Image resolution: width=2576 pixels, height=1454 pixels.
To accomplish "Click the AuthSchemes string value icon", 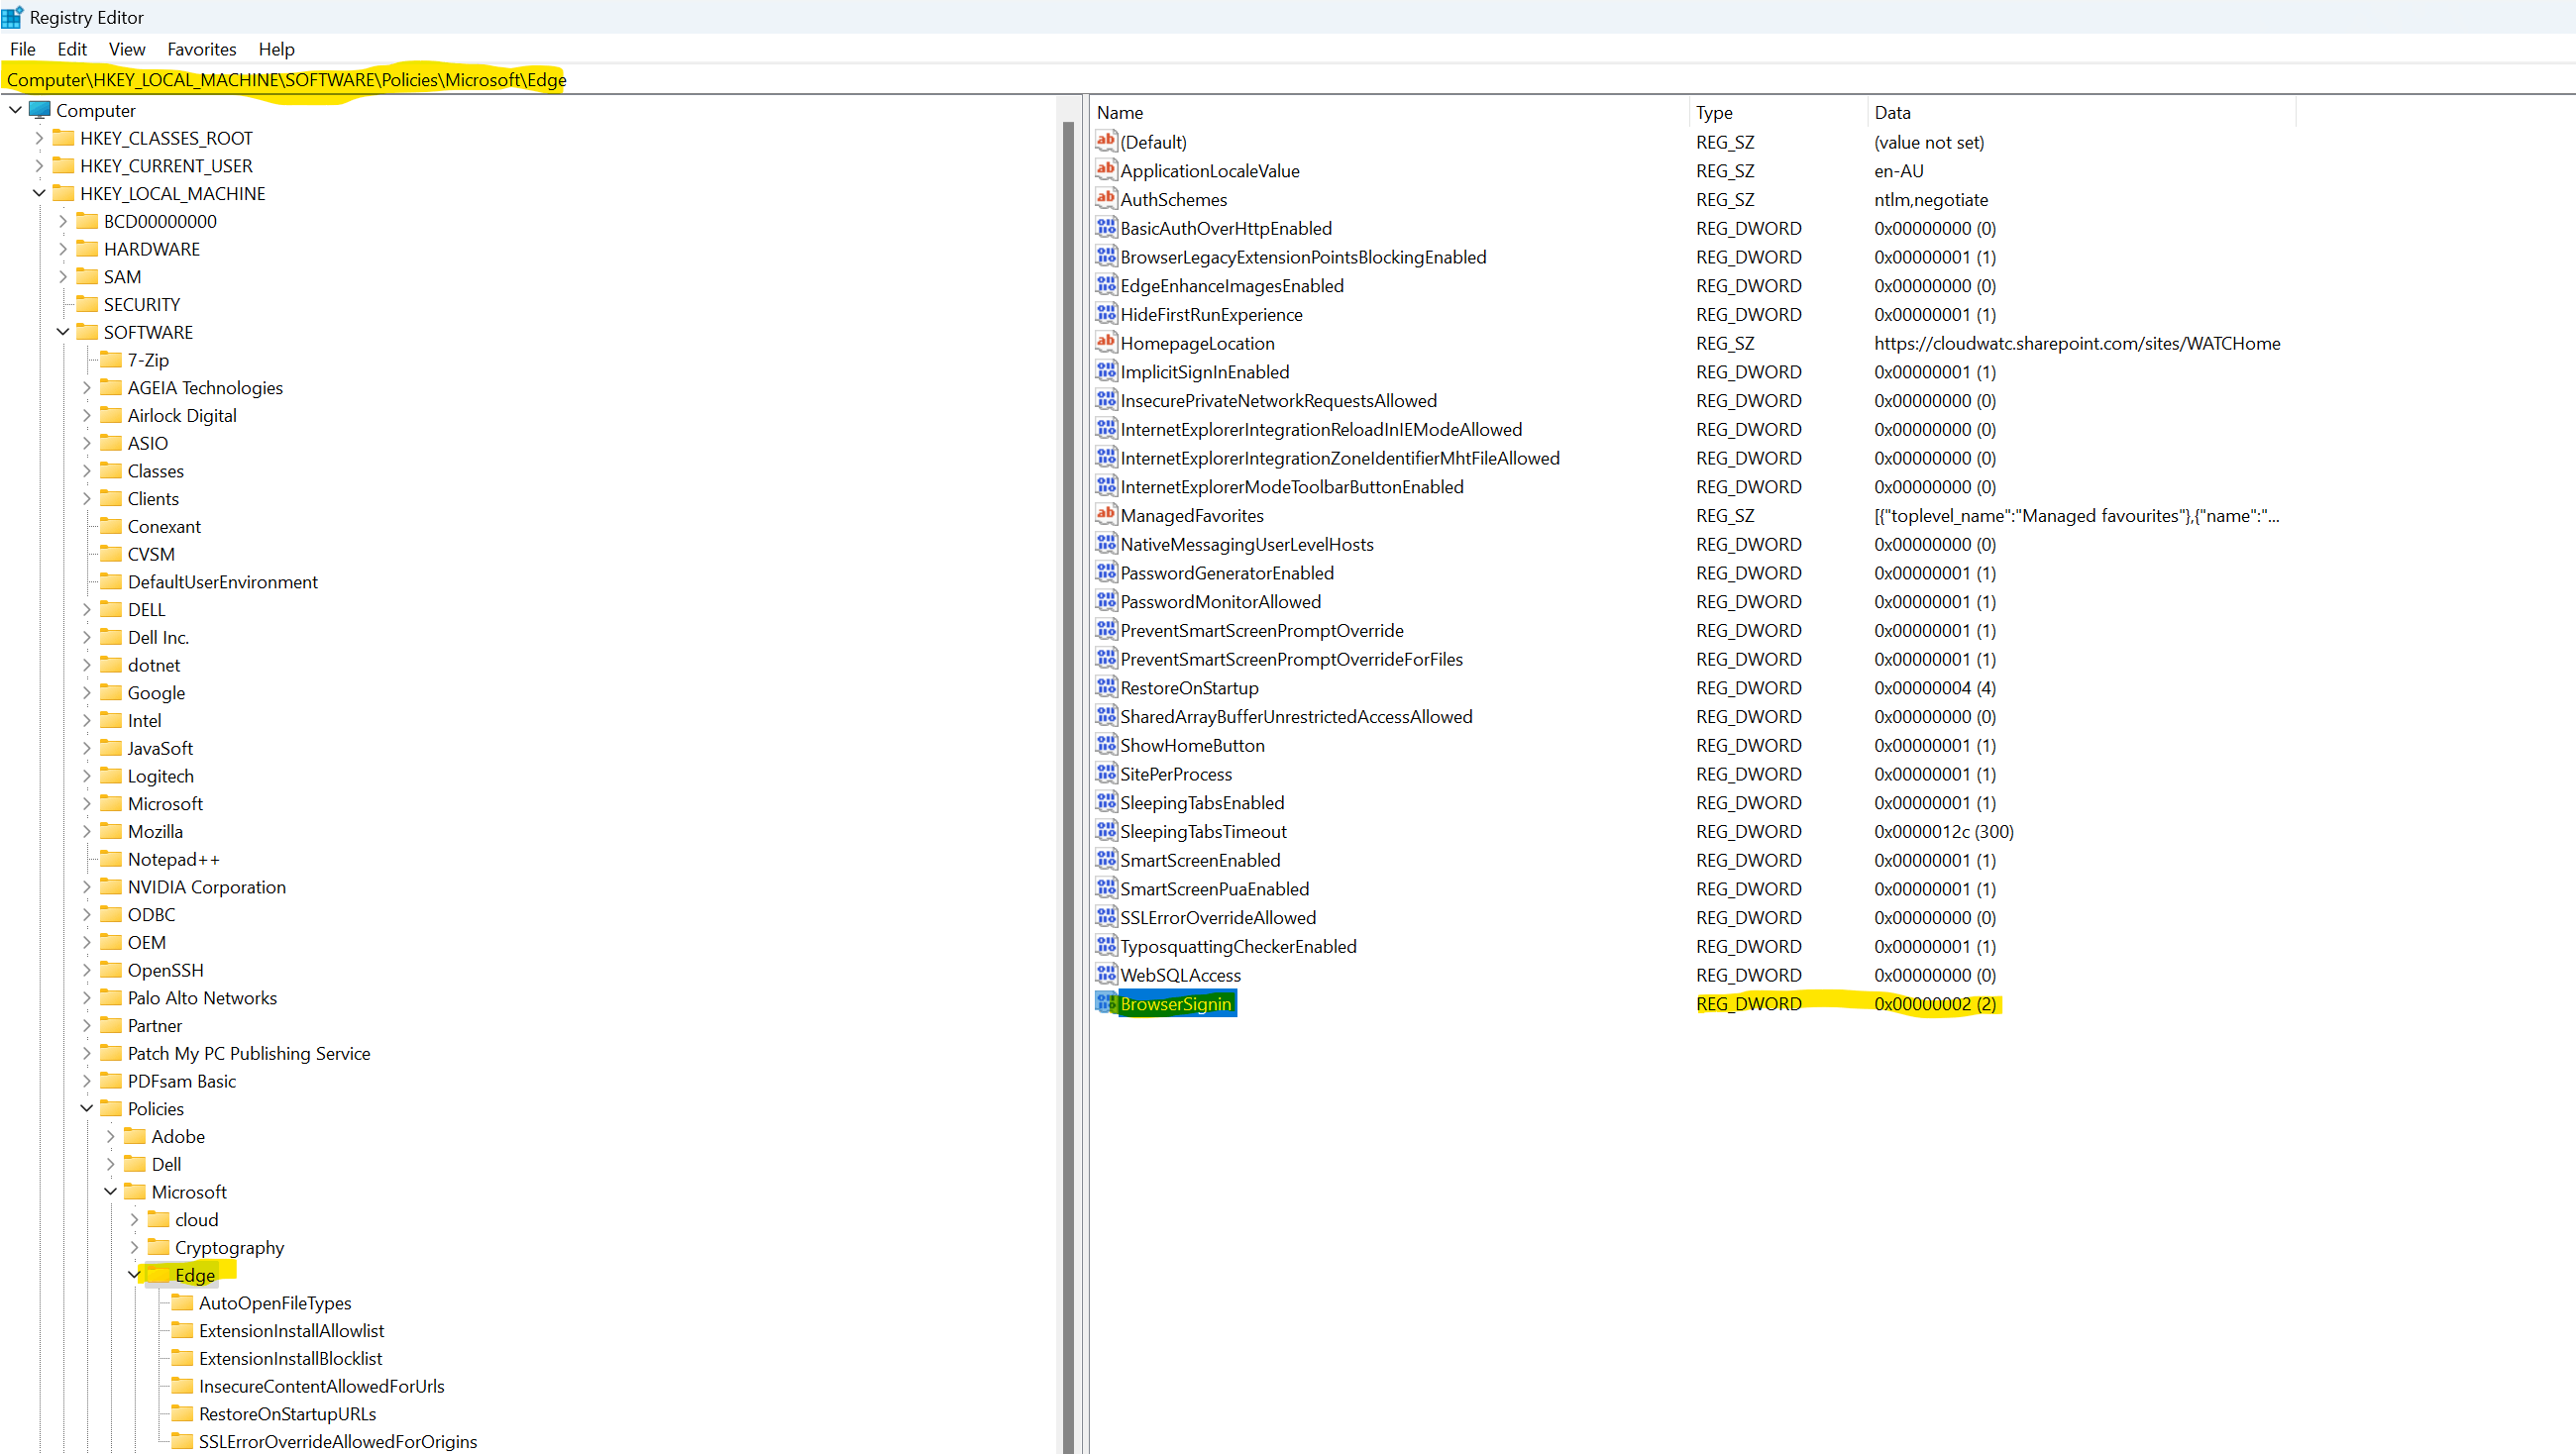I will click(x=1105, y=198).
